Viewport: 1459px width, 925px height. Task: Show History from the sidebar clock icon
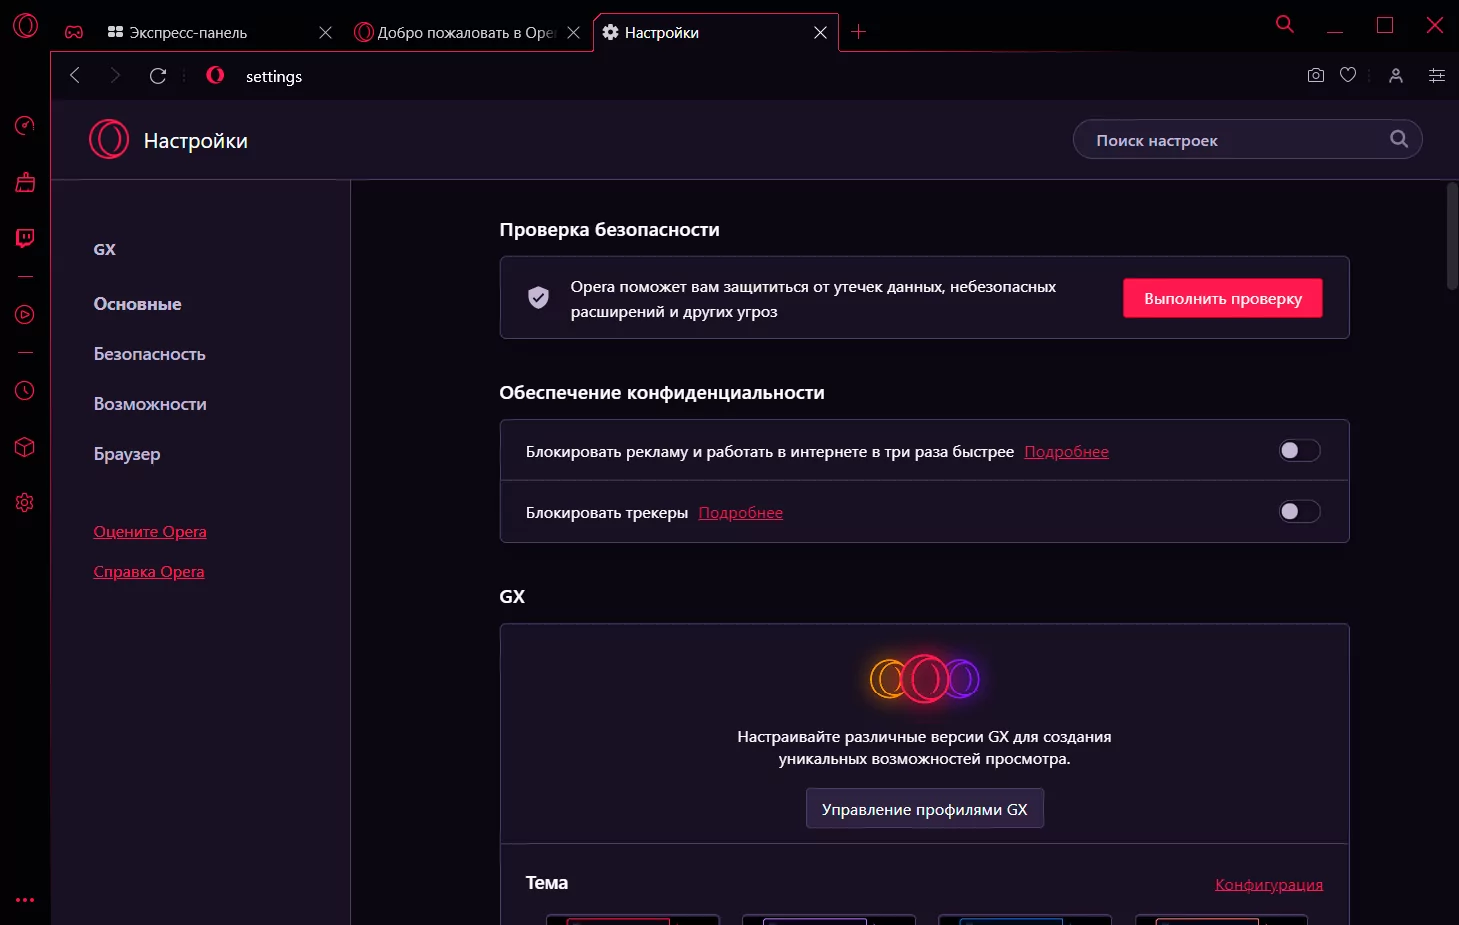point(25,391)
